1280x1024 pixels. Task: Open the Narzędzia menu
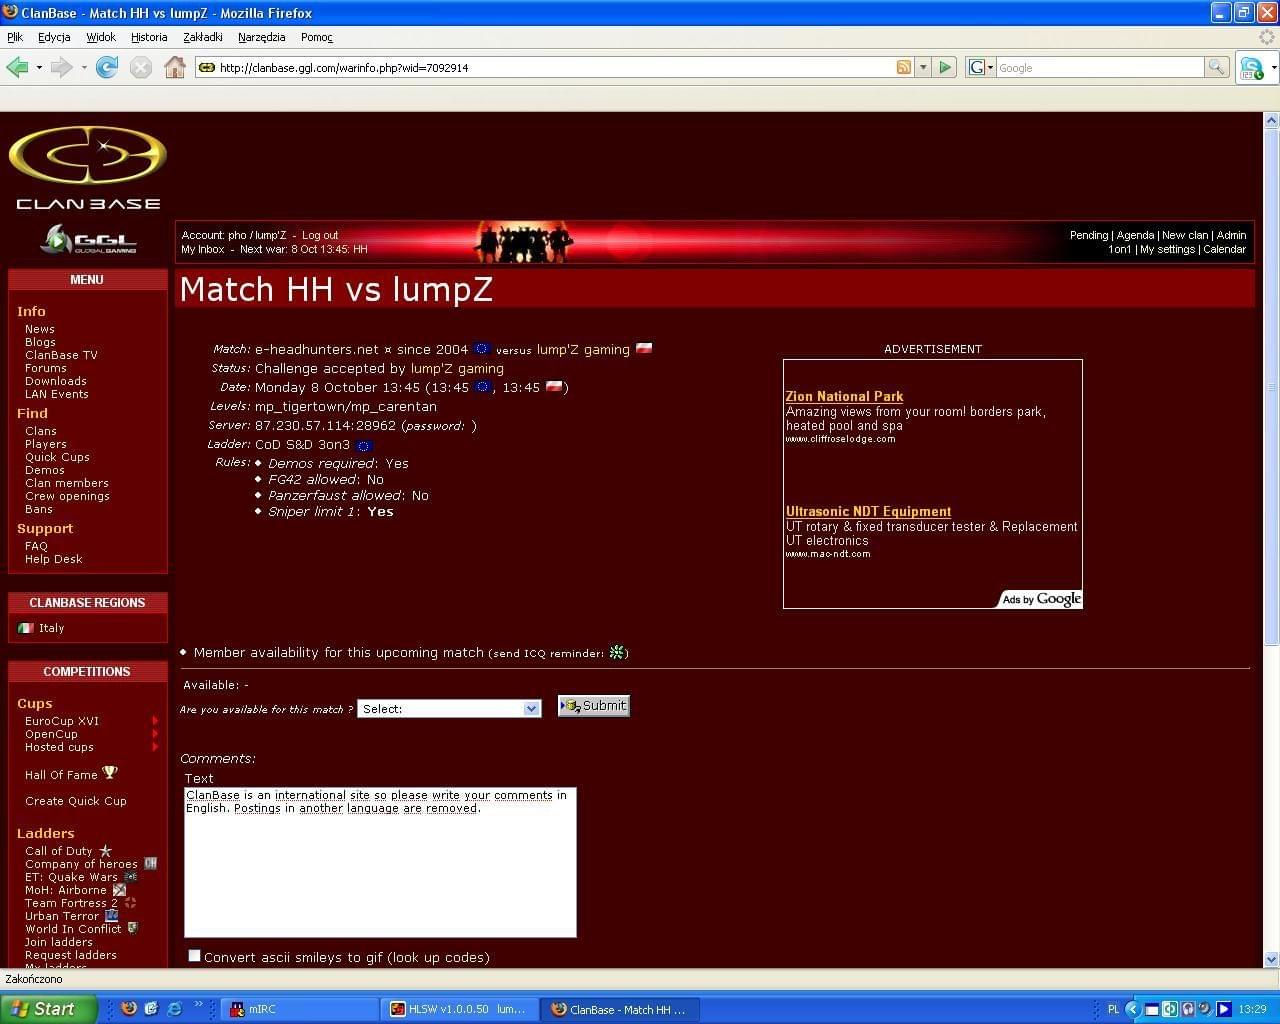click(x=261, y=37)
